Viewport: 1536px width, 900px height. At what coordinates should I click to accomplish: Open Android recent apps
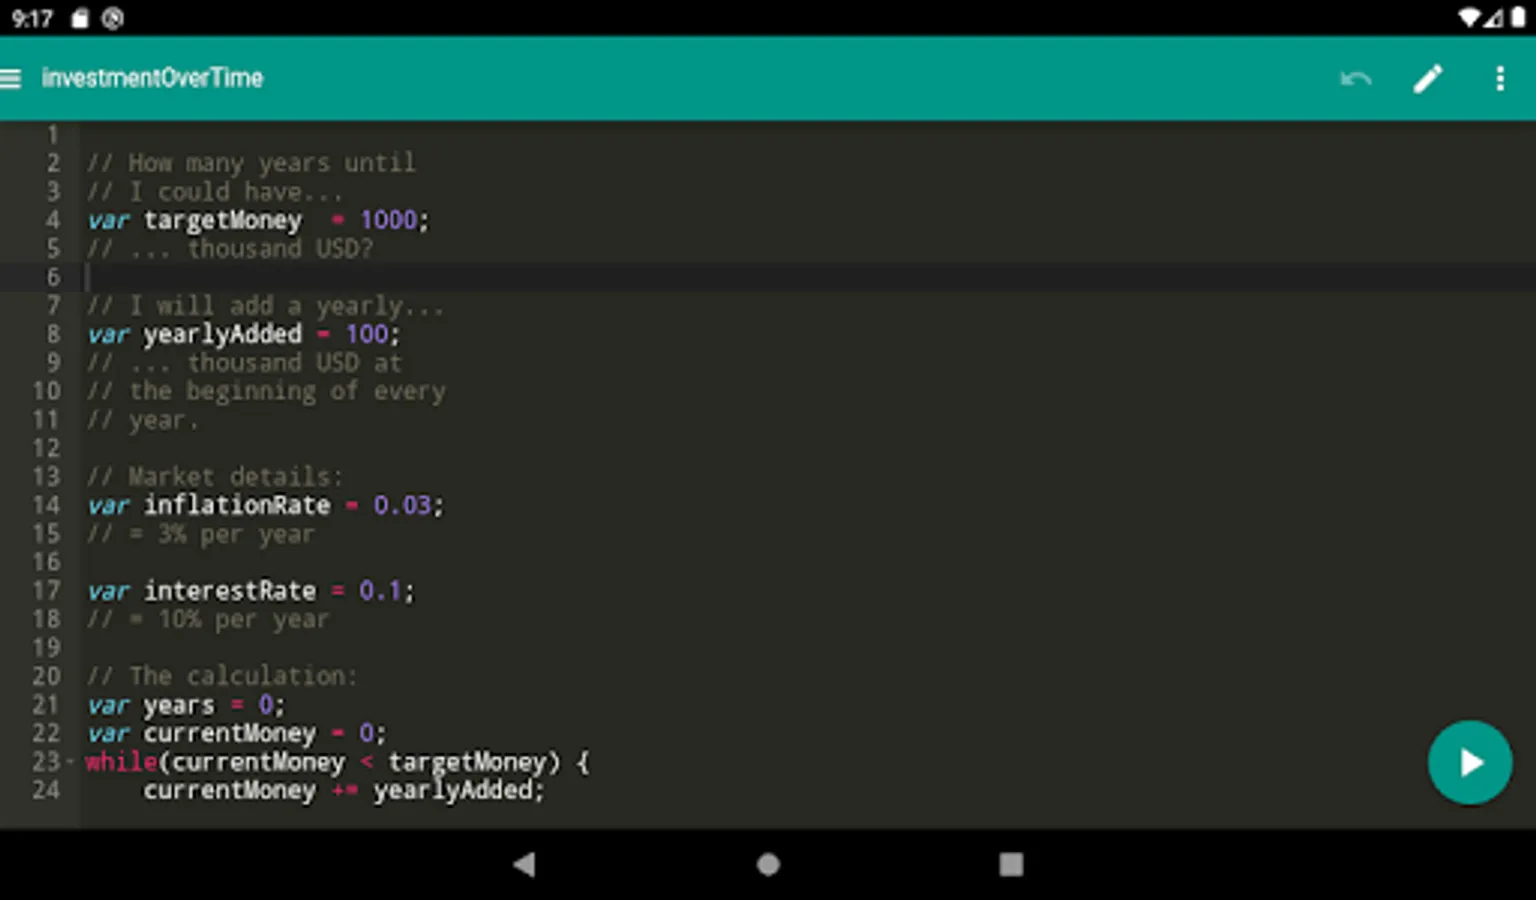[1011, 864]
